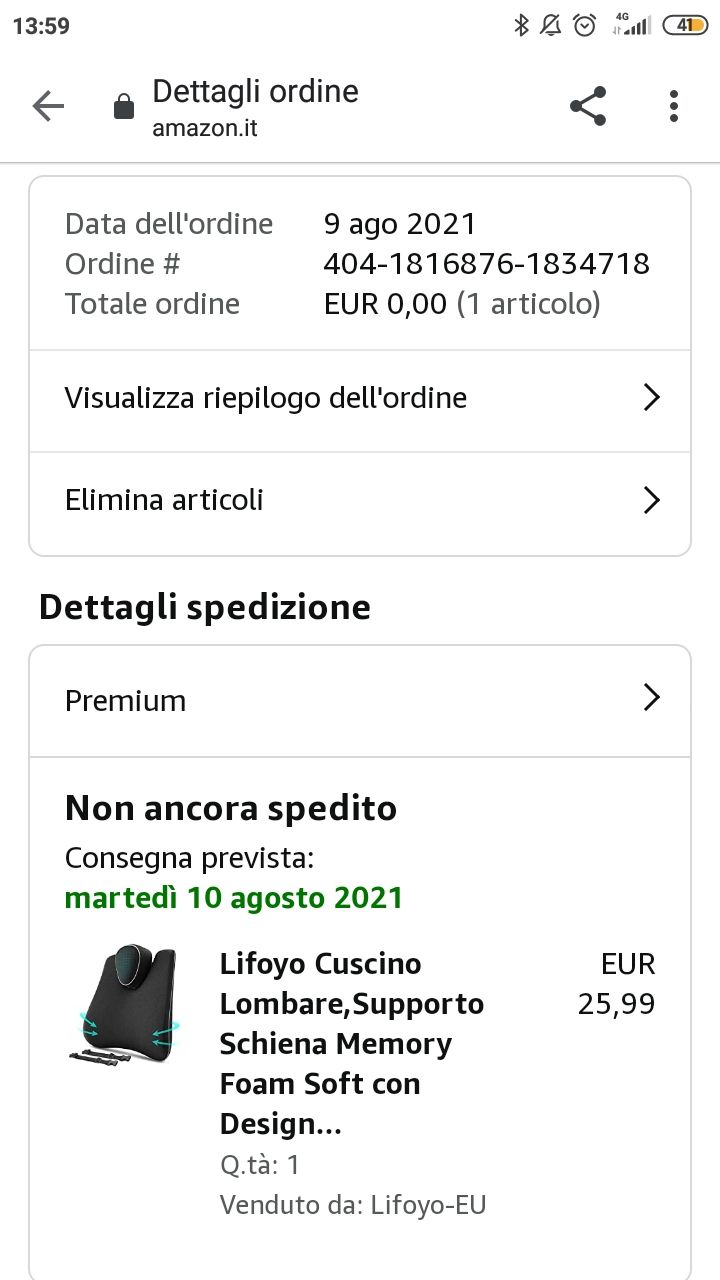Tap the alarm clock status icon
Screen dimensions: 720x1280
coord(585,26)
